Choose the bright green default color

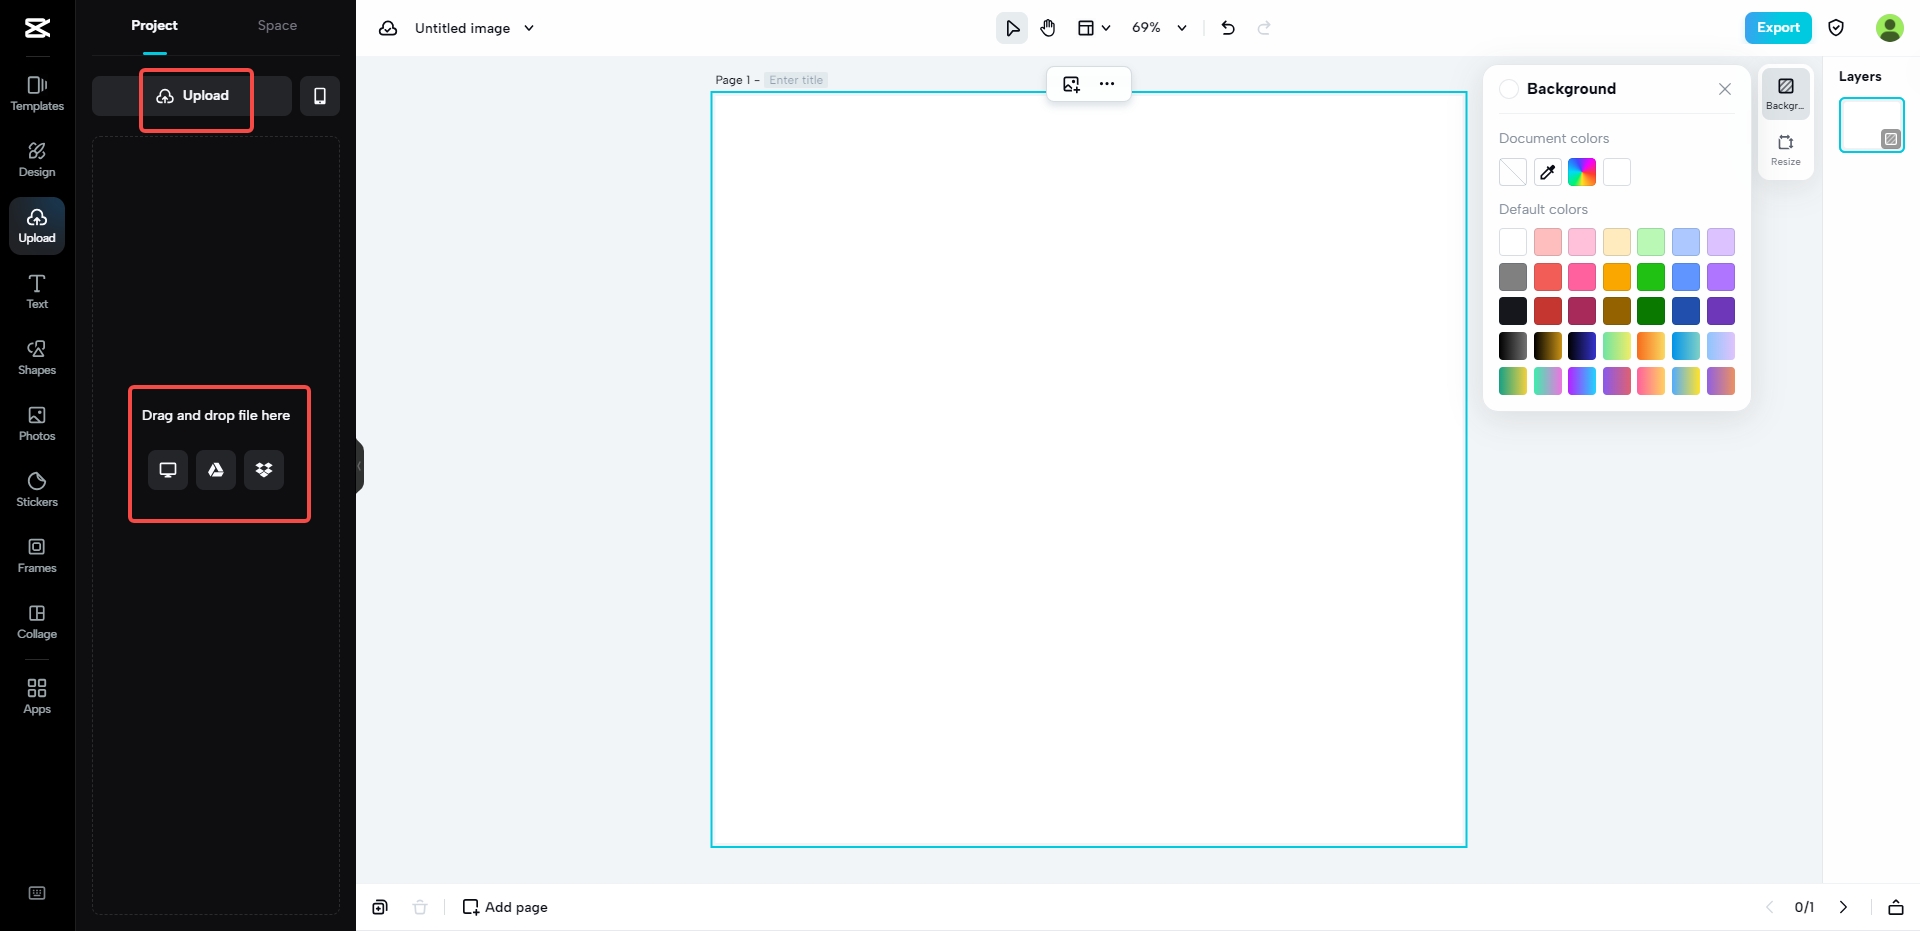pos(1651,277)
